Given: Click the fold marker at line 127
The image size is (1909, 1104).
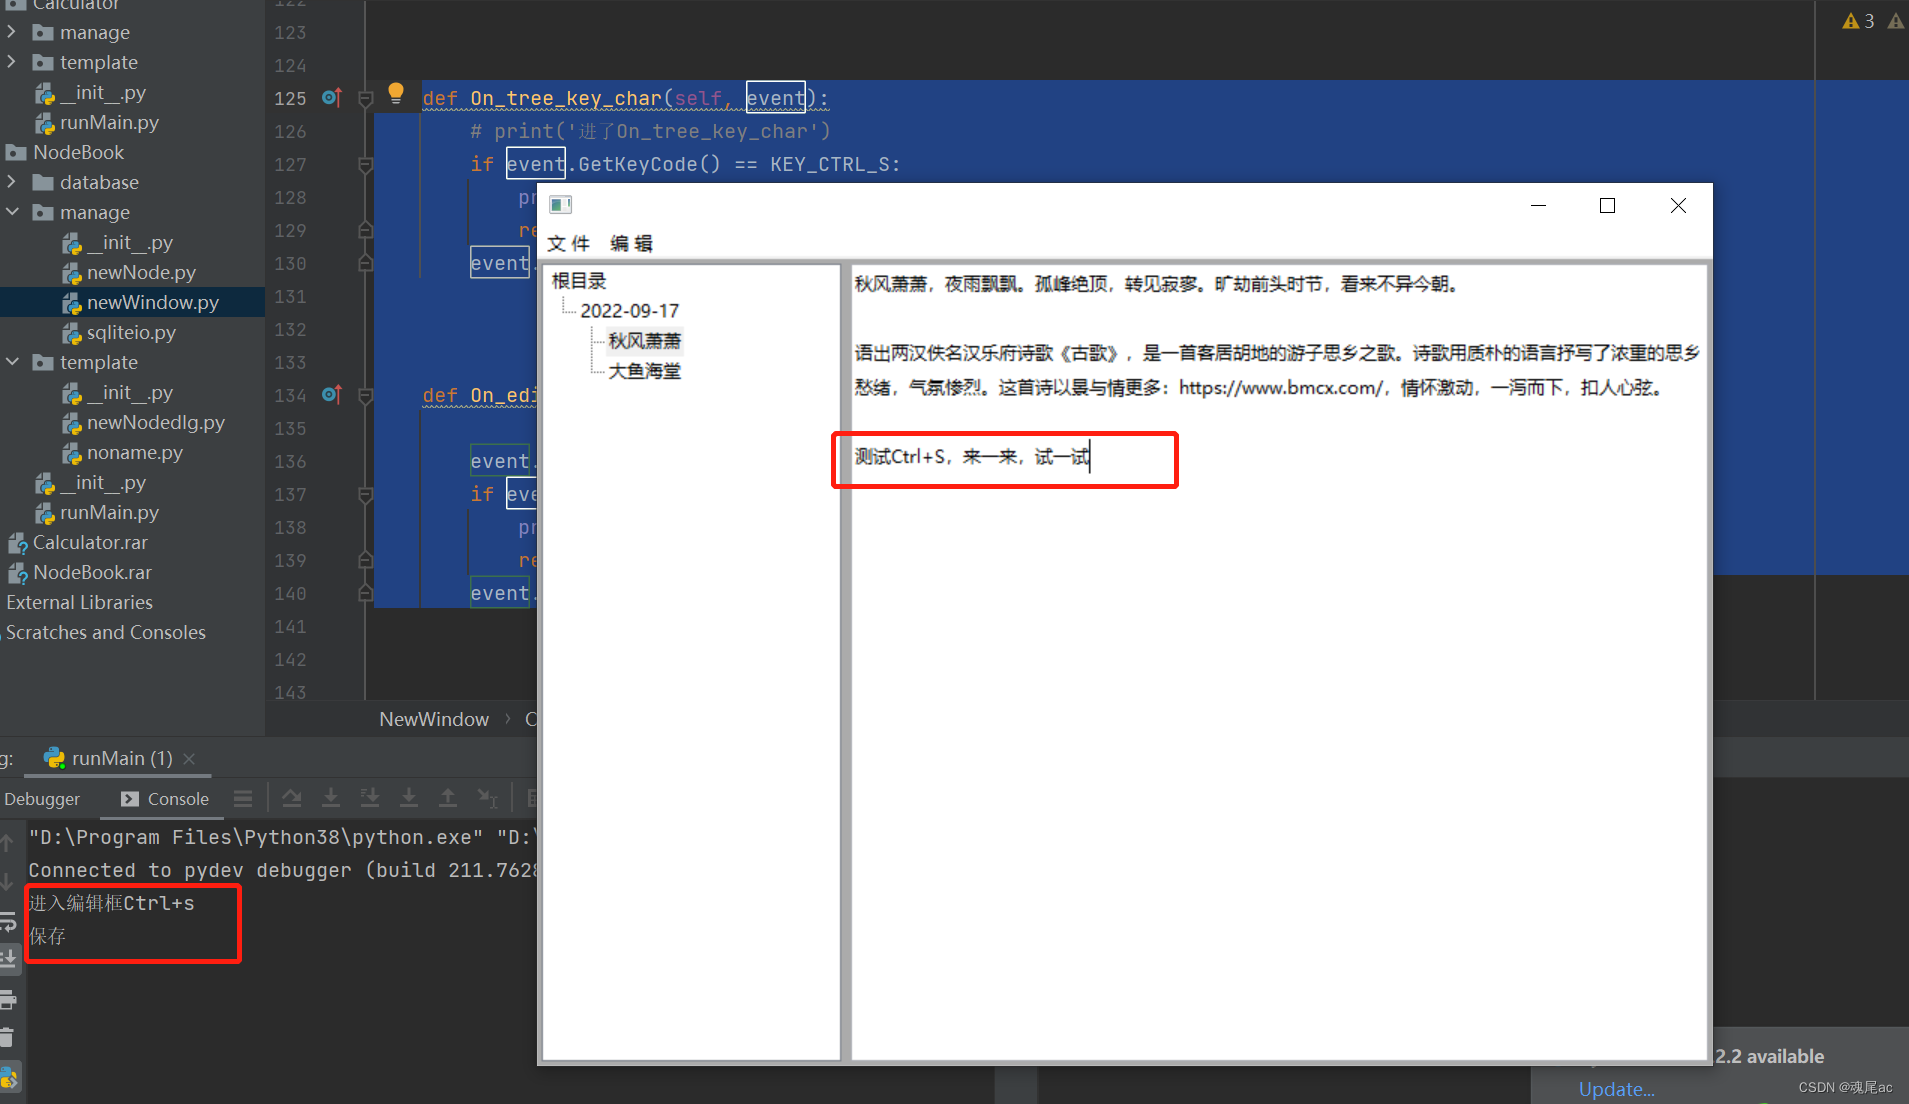Looking at the screenshot, I should click(366, 164).
